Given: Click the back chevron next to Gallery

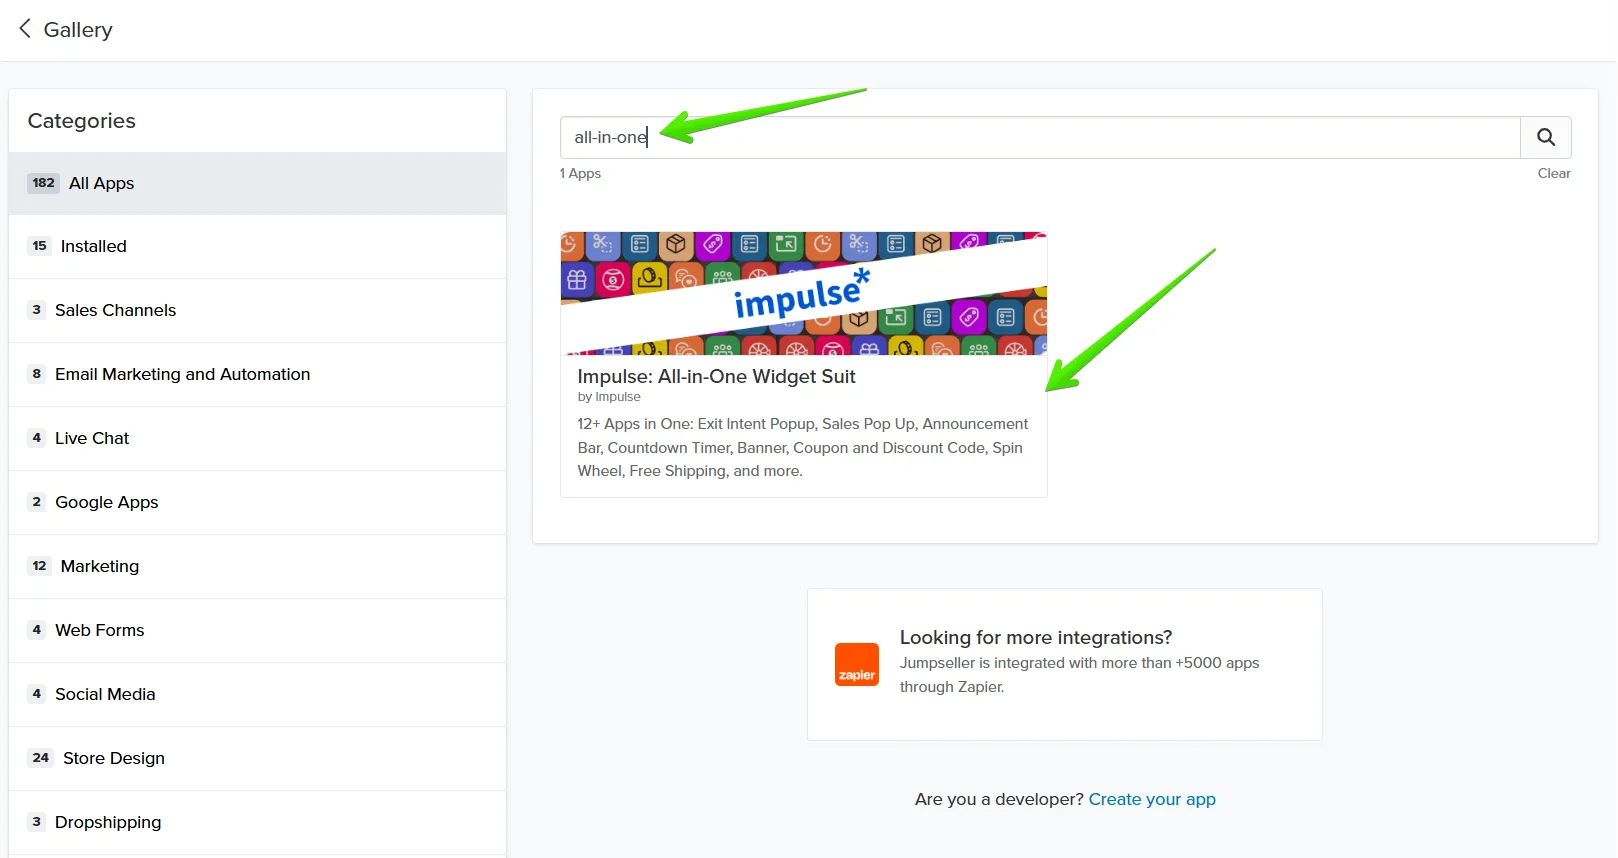Looking at the screenshot, I should (x=25, y=29).
